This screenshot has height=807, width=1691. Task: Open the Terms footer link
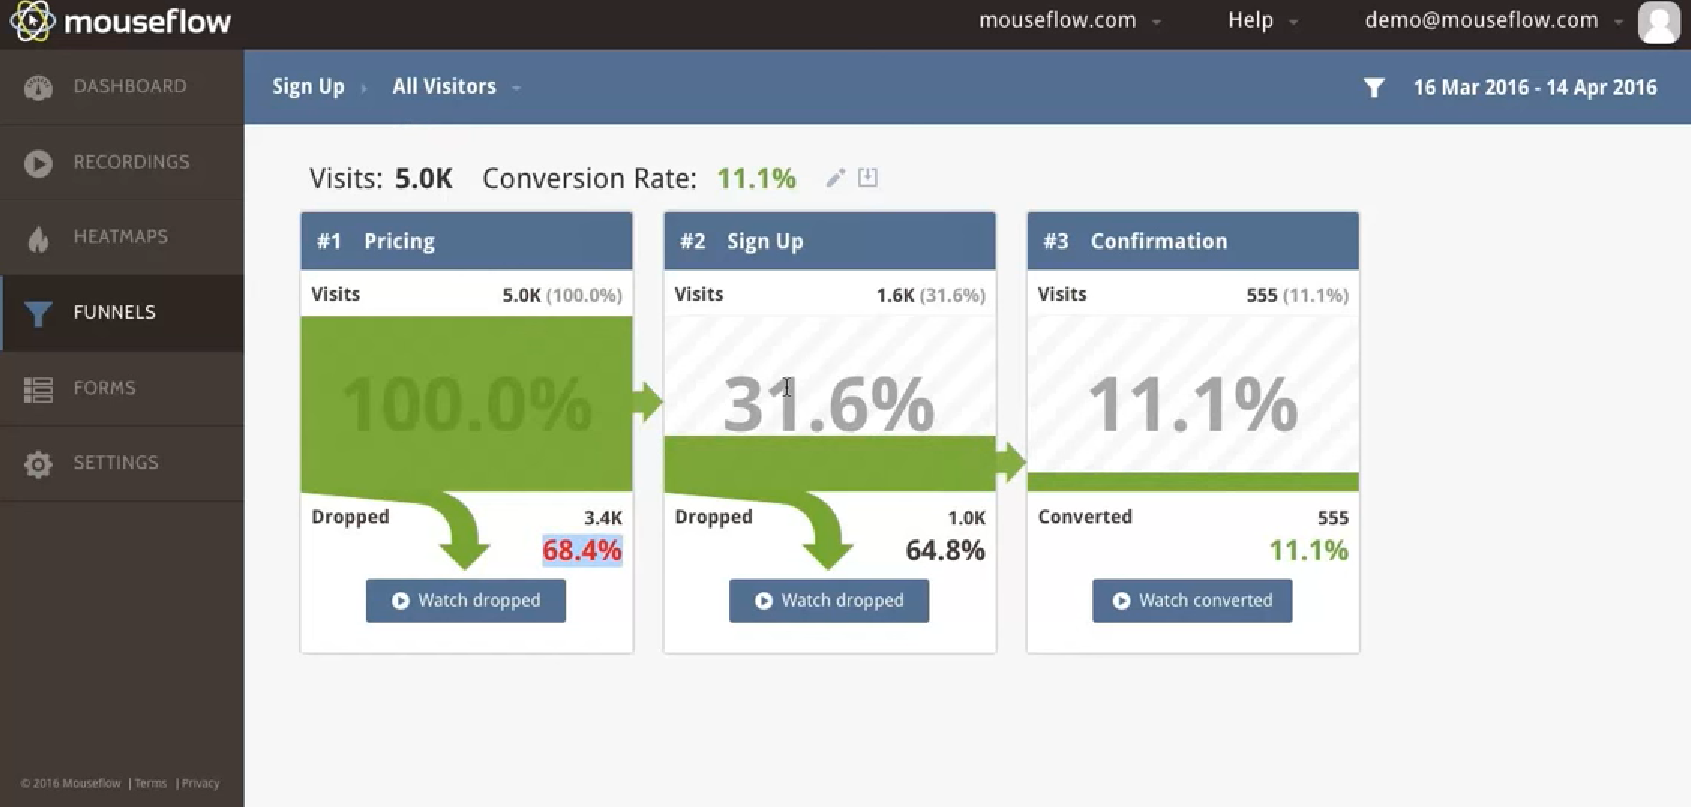tap(151, 783)
